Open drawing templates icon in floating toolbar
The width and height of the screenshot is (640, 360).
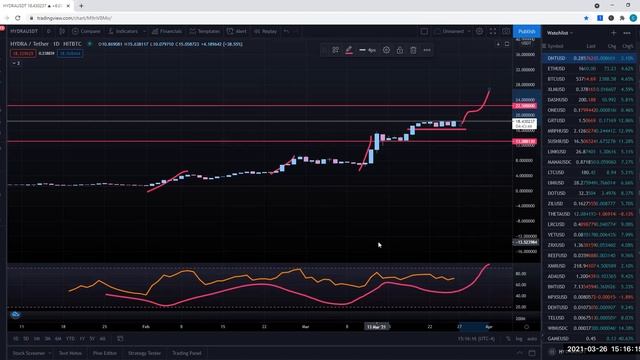(335, 50)
